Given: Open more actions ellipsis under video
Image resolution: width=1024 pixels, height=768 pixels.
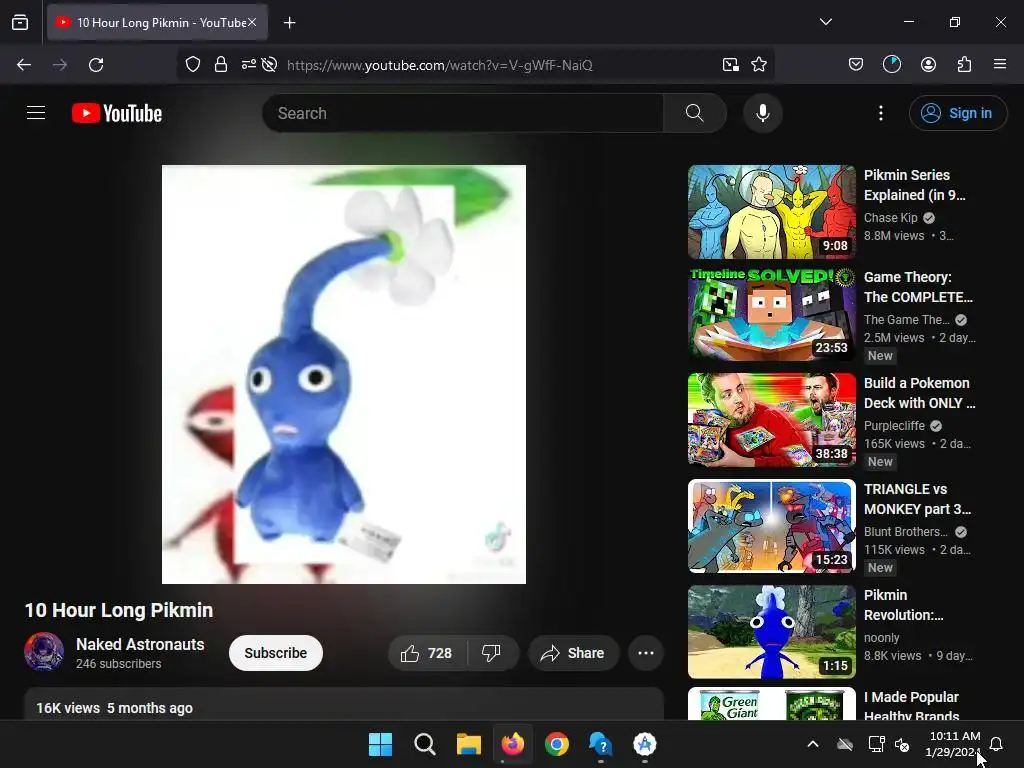Looking at the screenshot, I should (645, 653).
